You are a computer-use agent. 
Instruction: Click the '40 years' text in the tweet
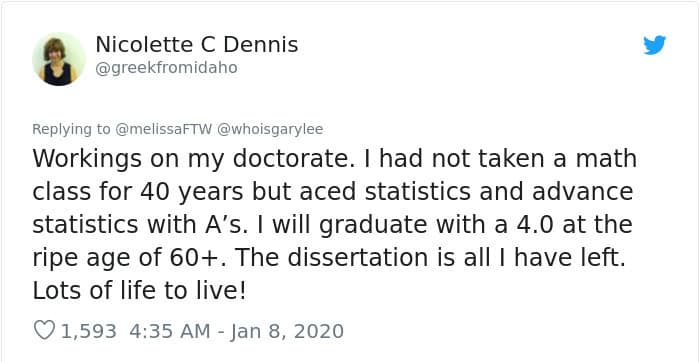tap(192, 192)
